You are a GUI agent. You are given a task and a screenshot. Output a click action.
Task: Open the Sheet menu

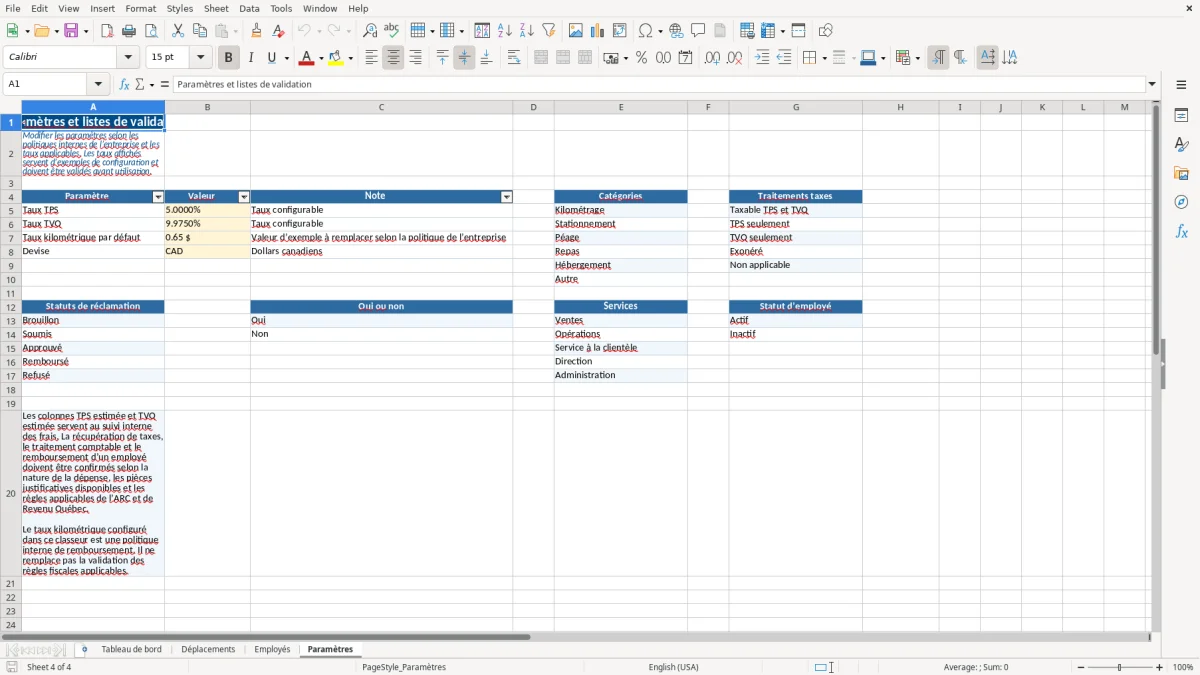coord(216,8)
